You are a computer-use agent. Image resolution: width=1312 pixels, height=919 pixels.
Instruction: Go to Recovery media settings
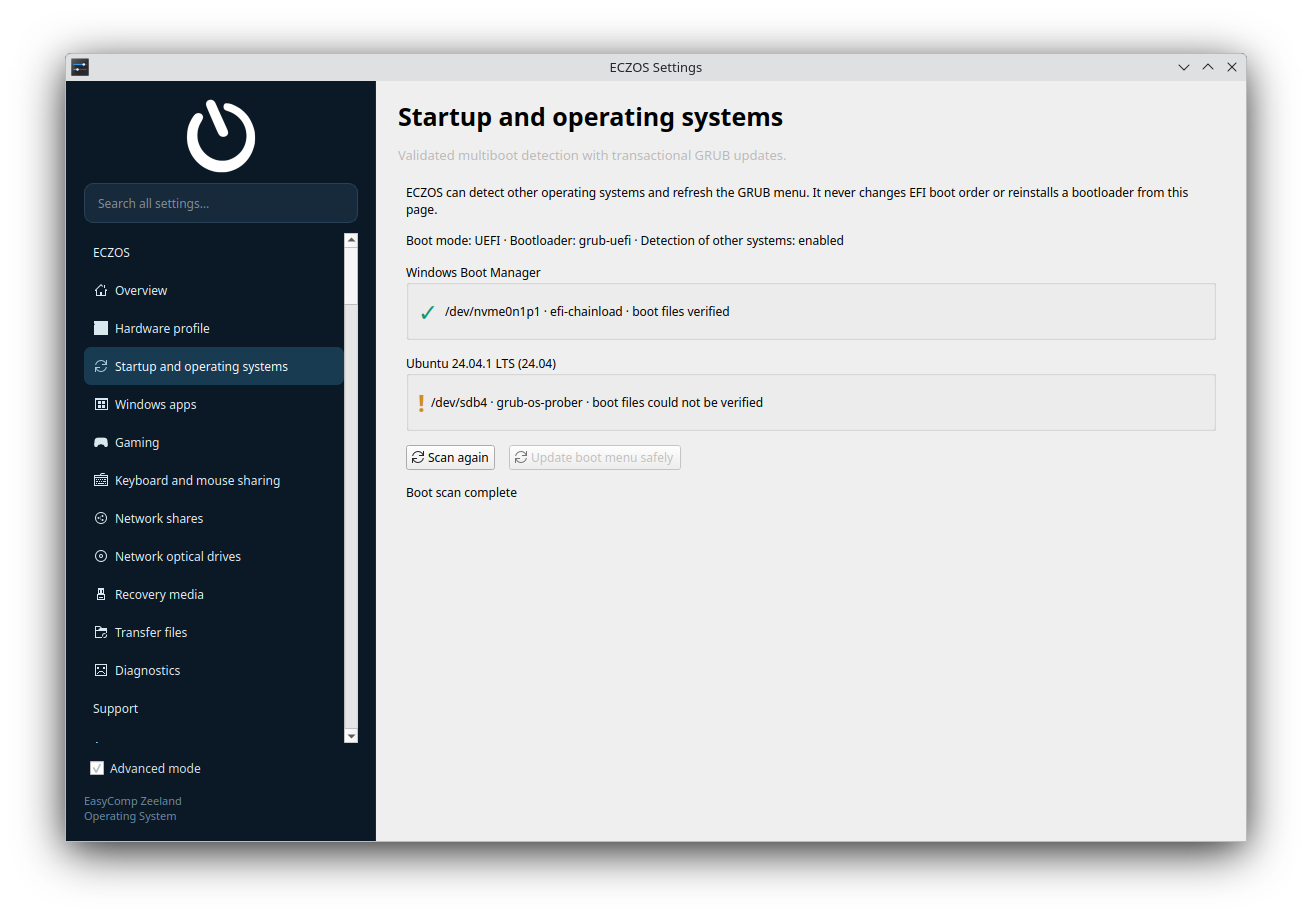214,595
